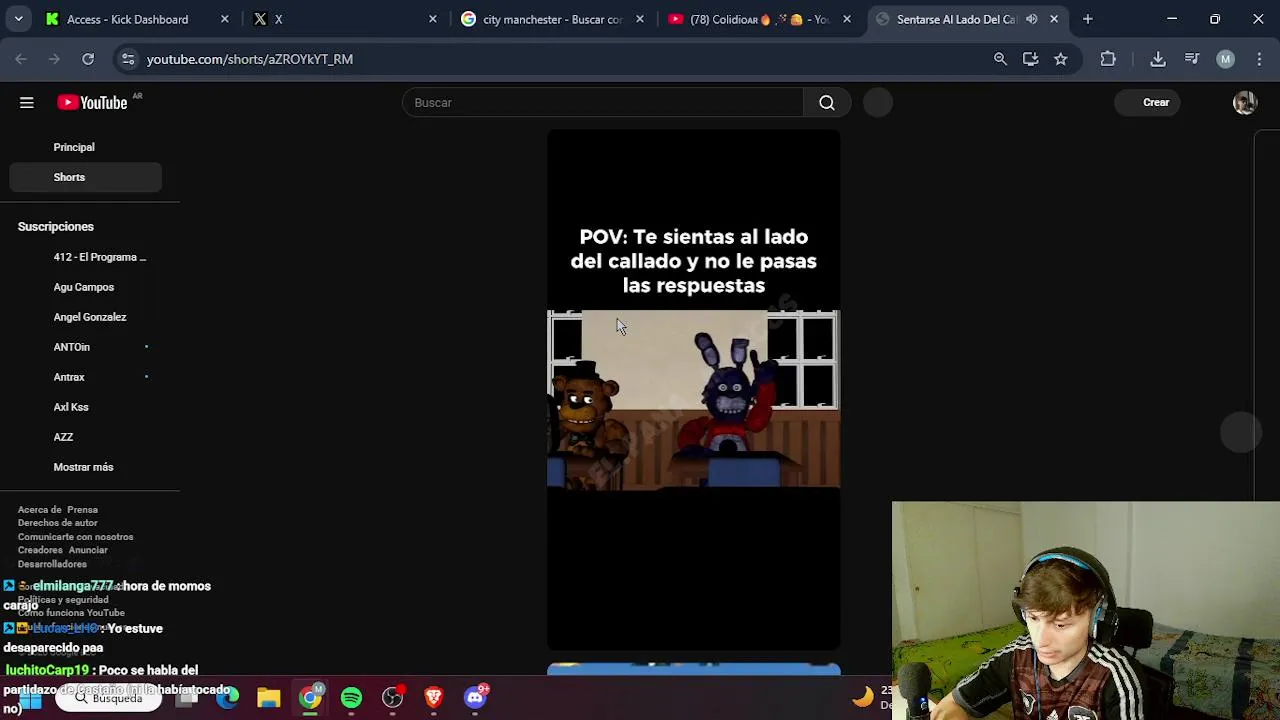
Task: Open the Chrome three-dot menu
Action: coord(1258,59)
